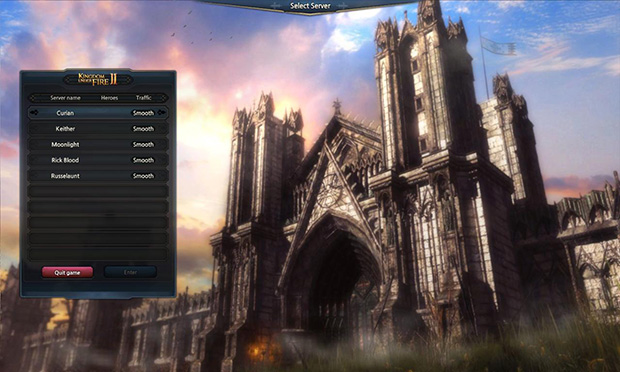Click Smooth traffic badge for Moonlight
Screen dimensions: 620x372
[143, 145]
